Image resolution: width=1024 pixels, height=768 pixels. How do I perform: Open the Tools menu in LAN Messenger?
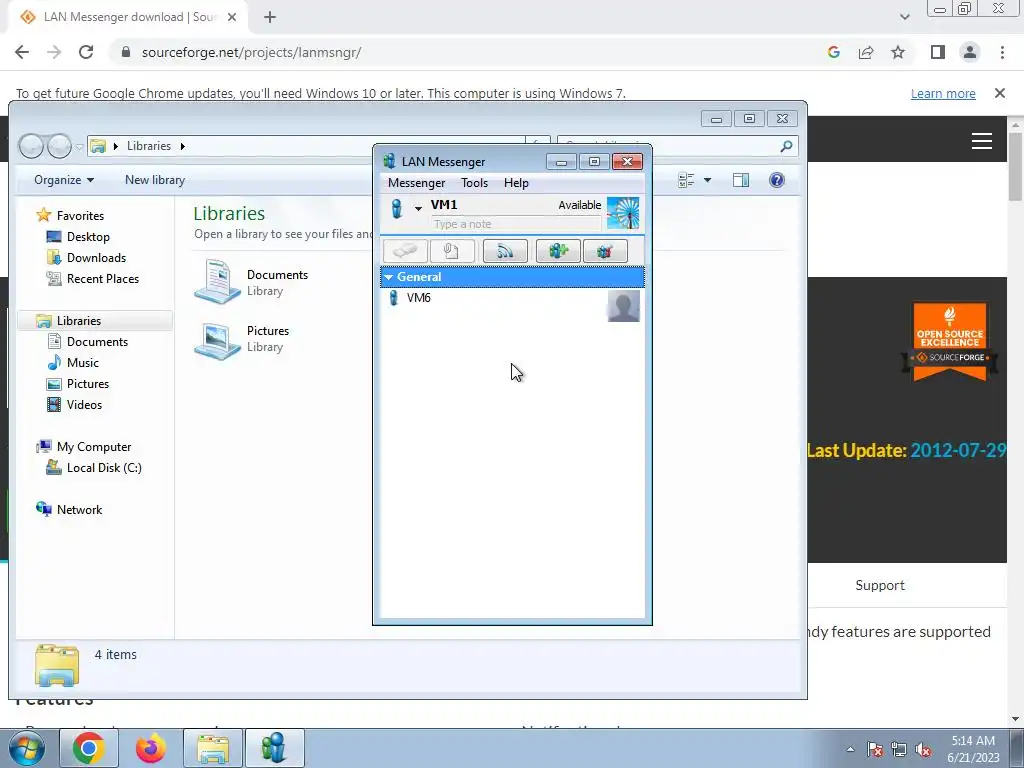(475, 183)
